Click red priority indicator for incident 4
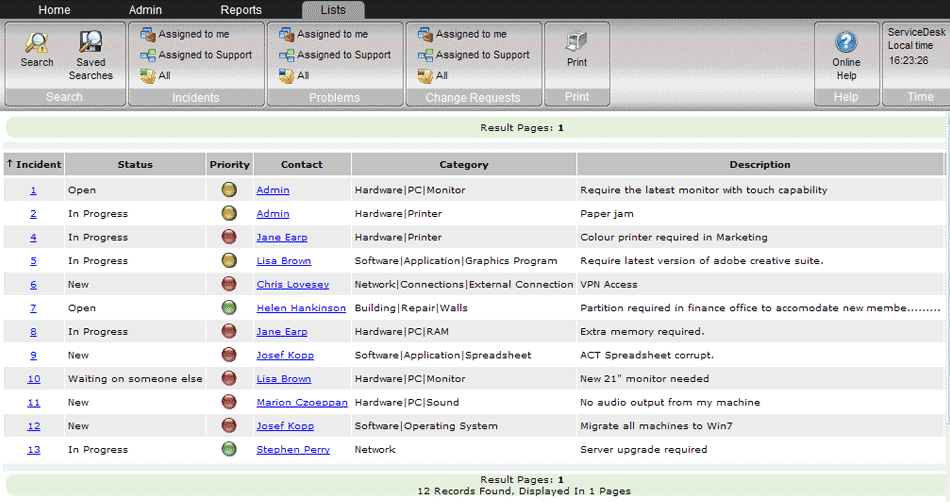The image size is (950, 502). point(229,237)
